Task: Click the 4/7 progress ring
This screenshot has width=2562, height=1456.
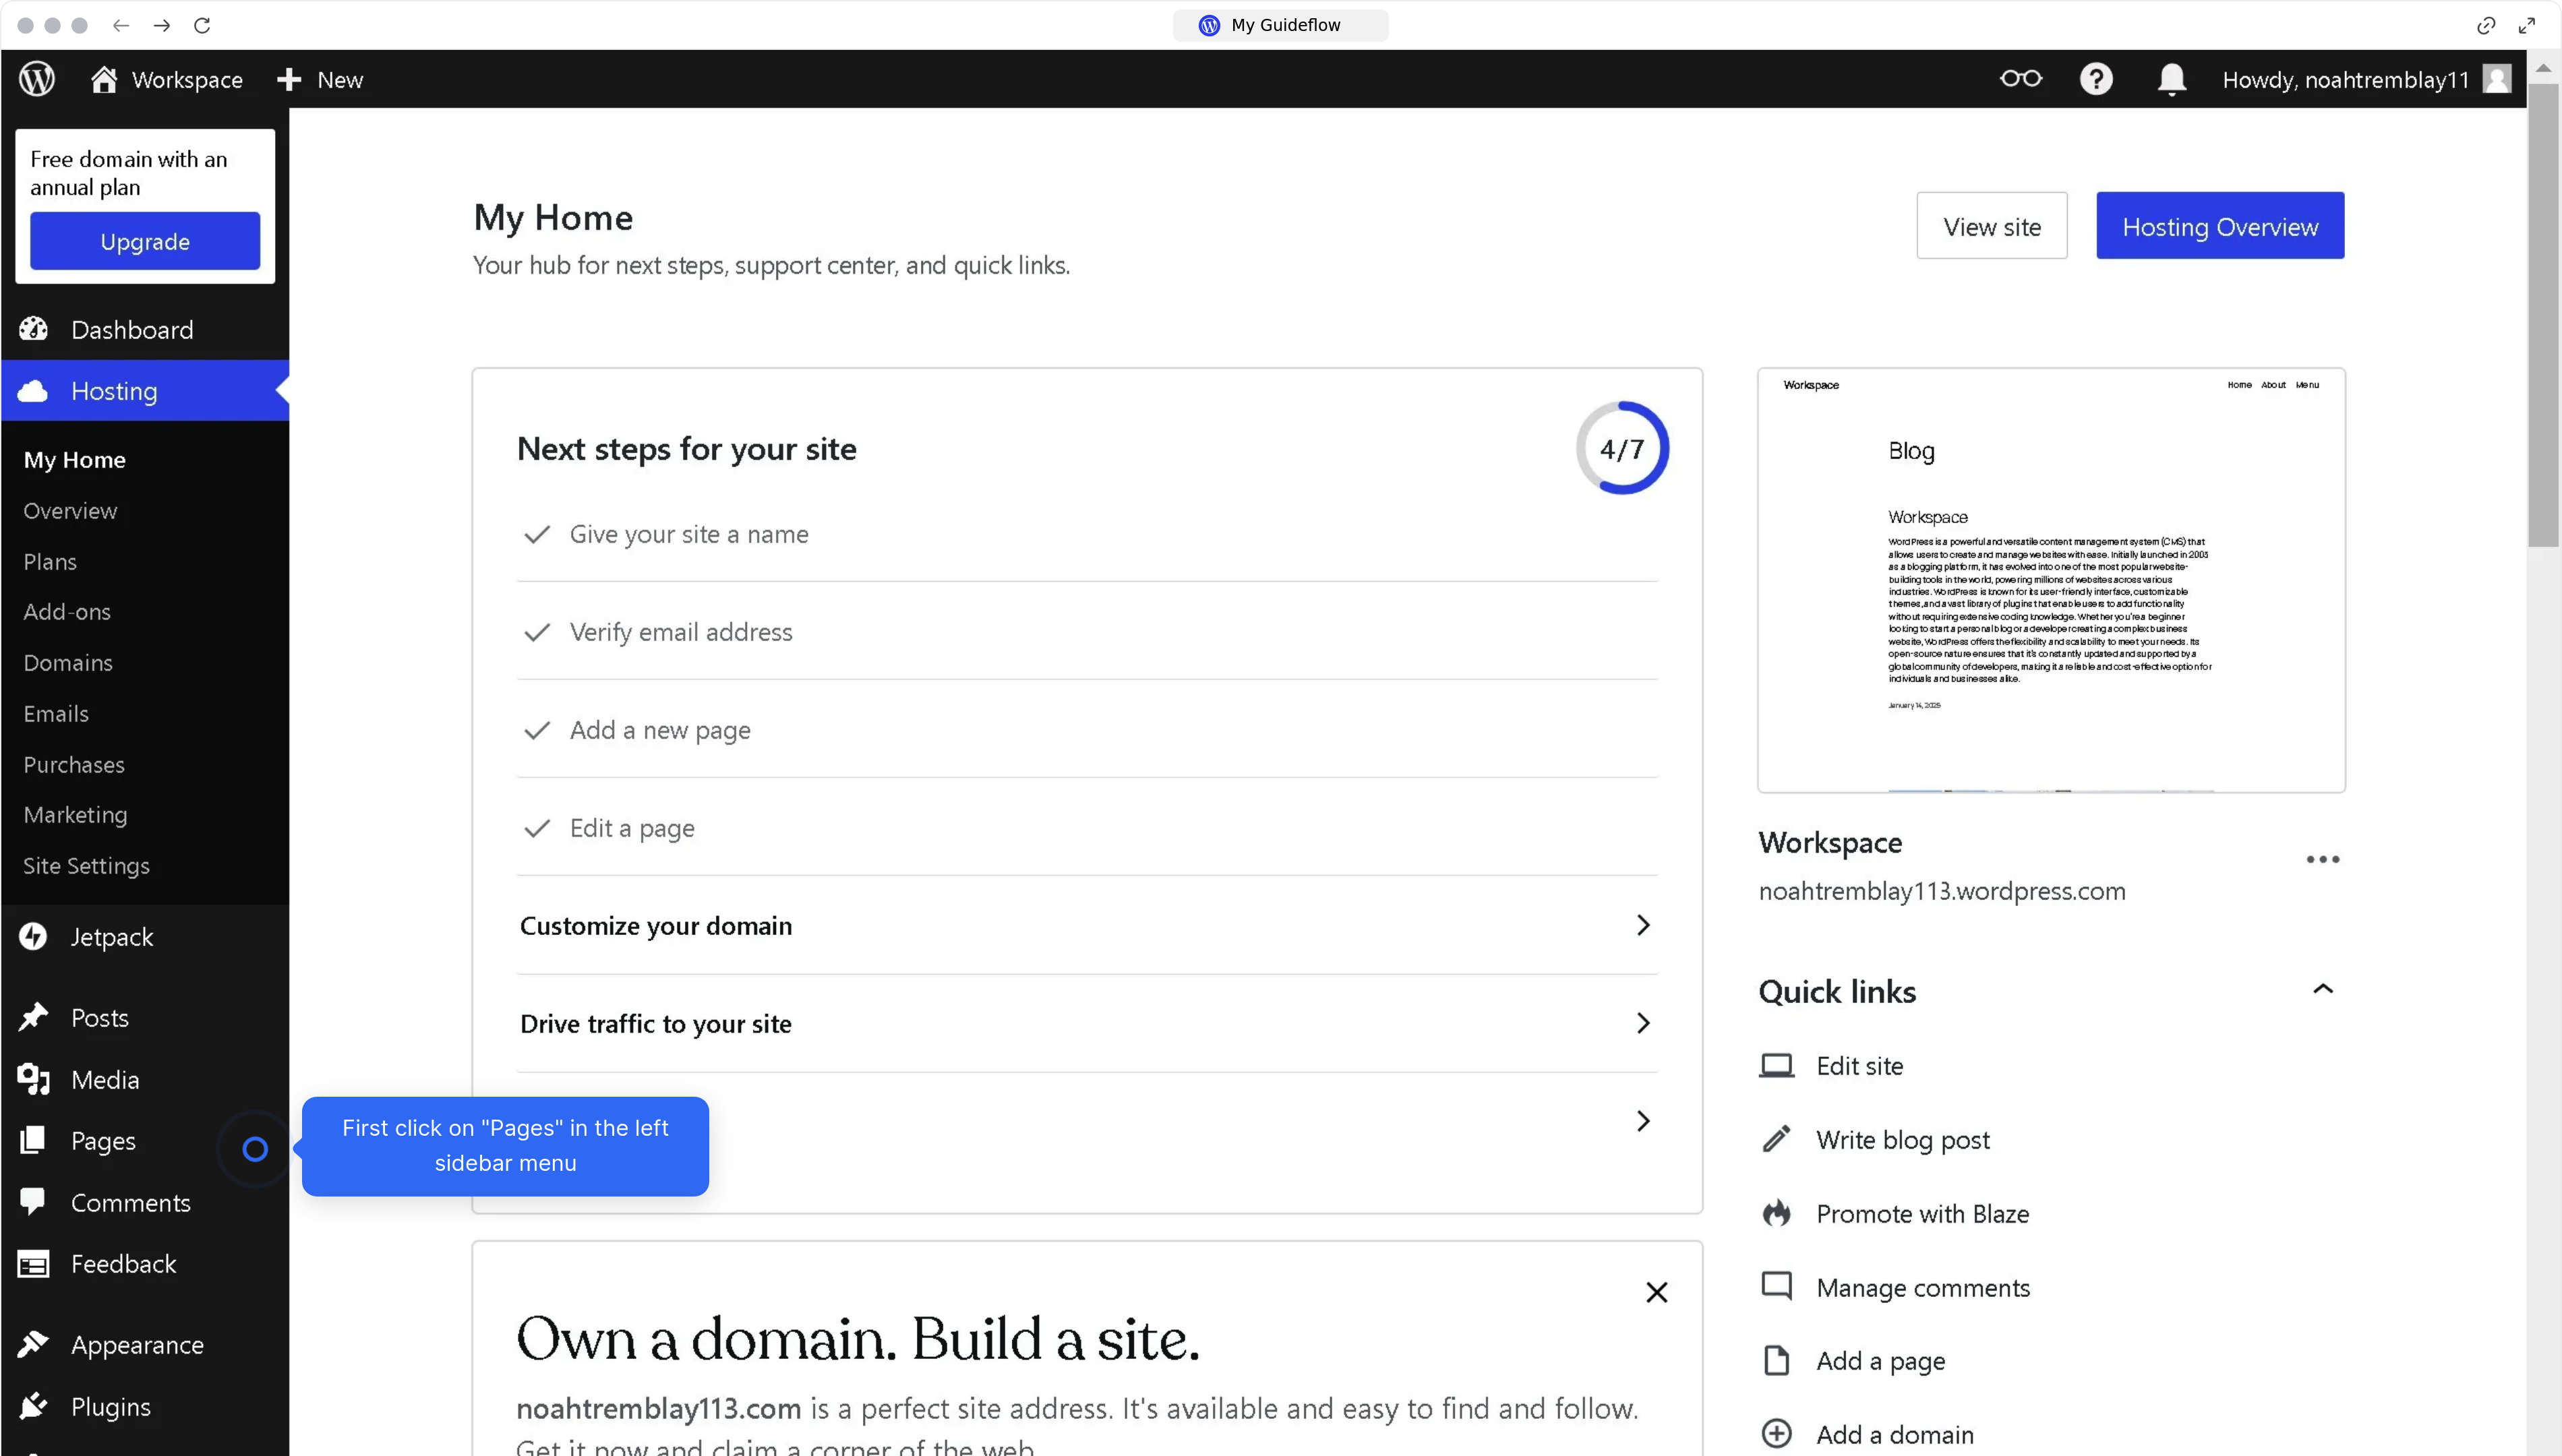Action: tap(1621, 448)
